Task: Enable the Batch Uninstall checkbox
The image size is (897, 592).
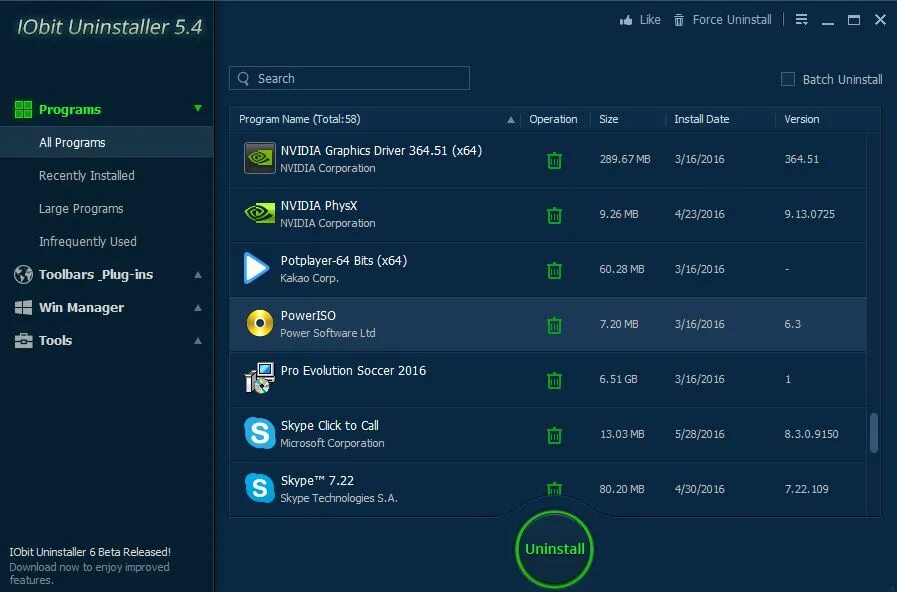Action: point(788,79)
